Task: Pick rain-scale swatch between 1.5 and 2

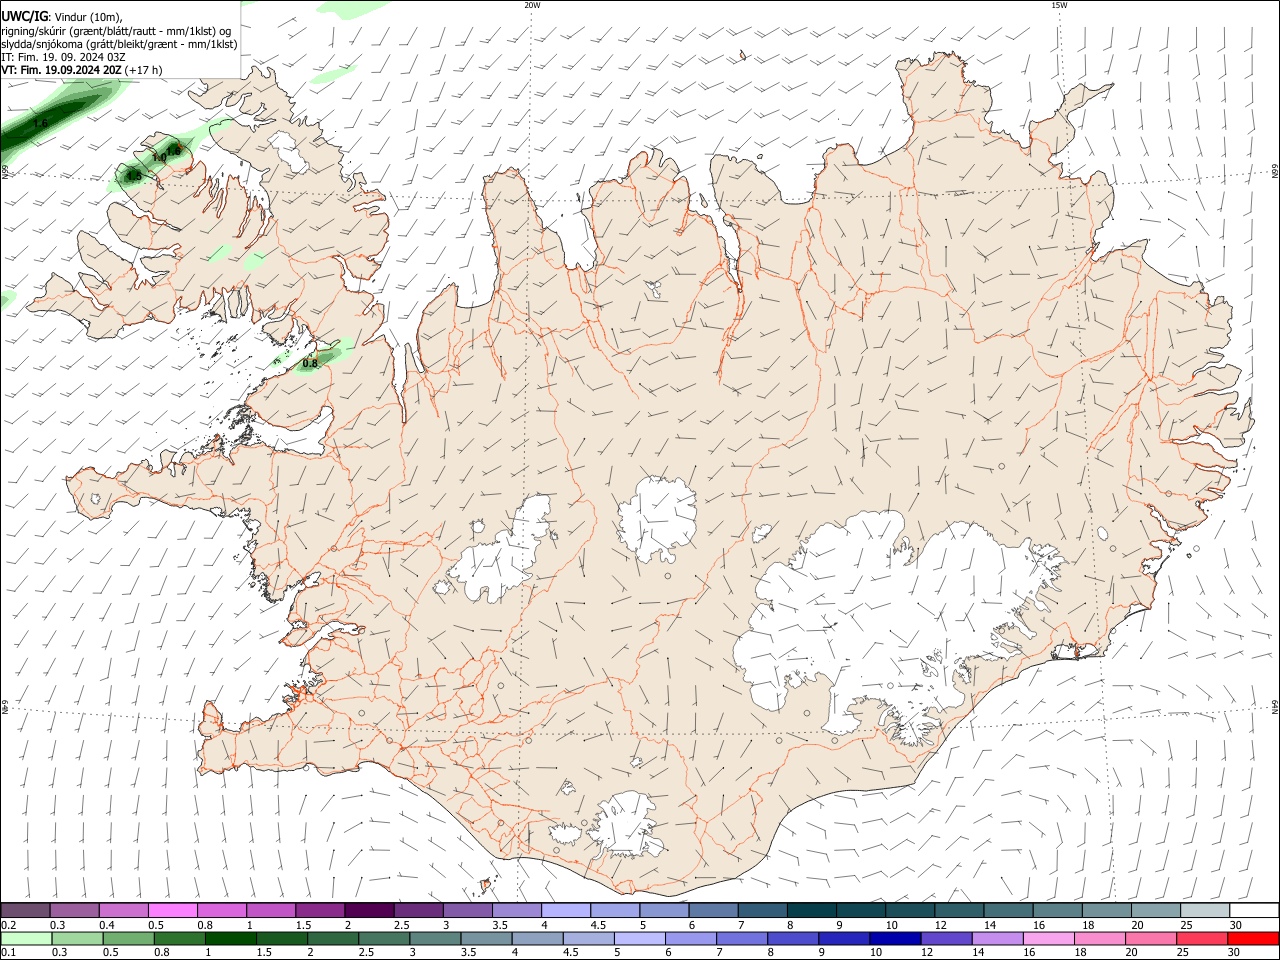Action: point(281,938)
